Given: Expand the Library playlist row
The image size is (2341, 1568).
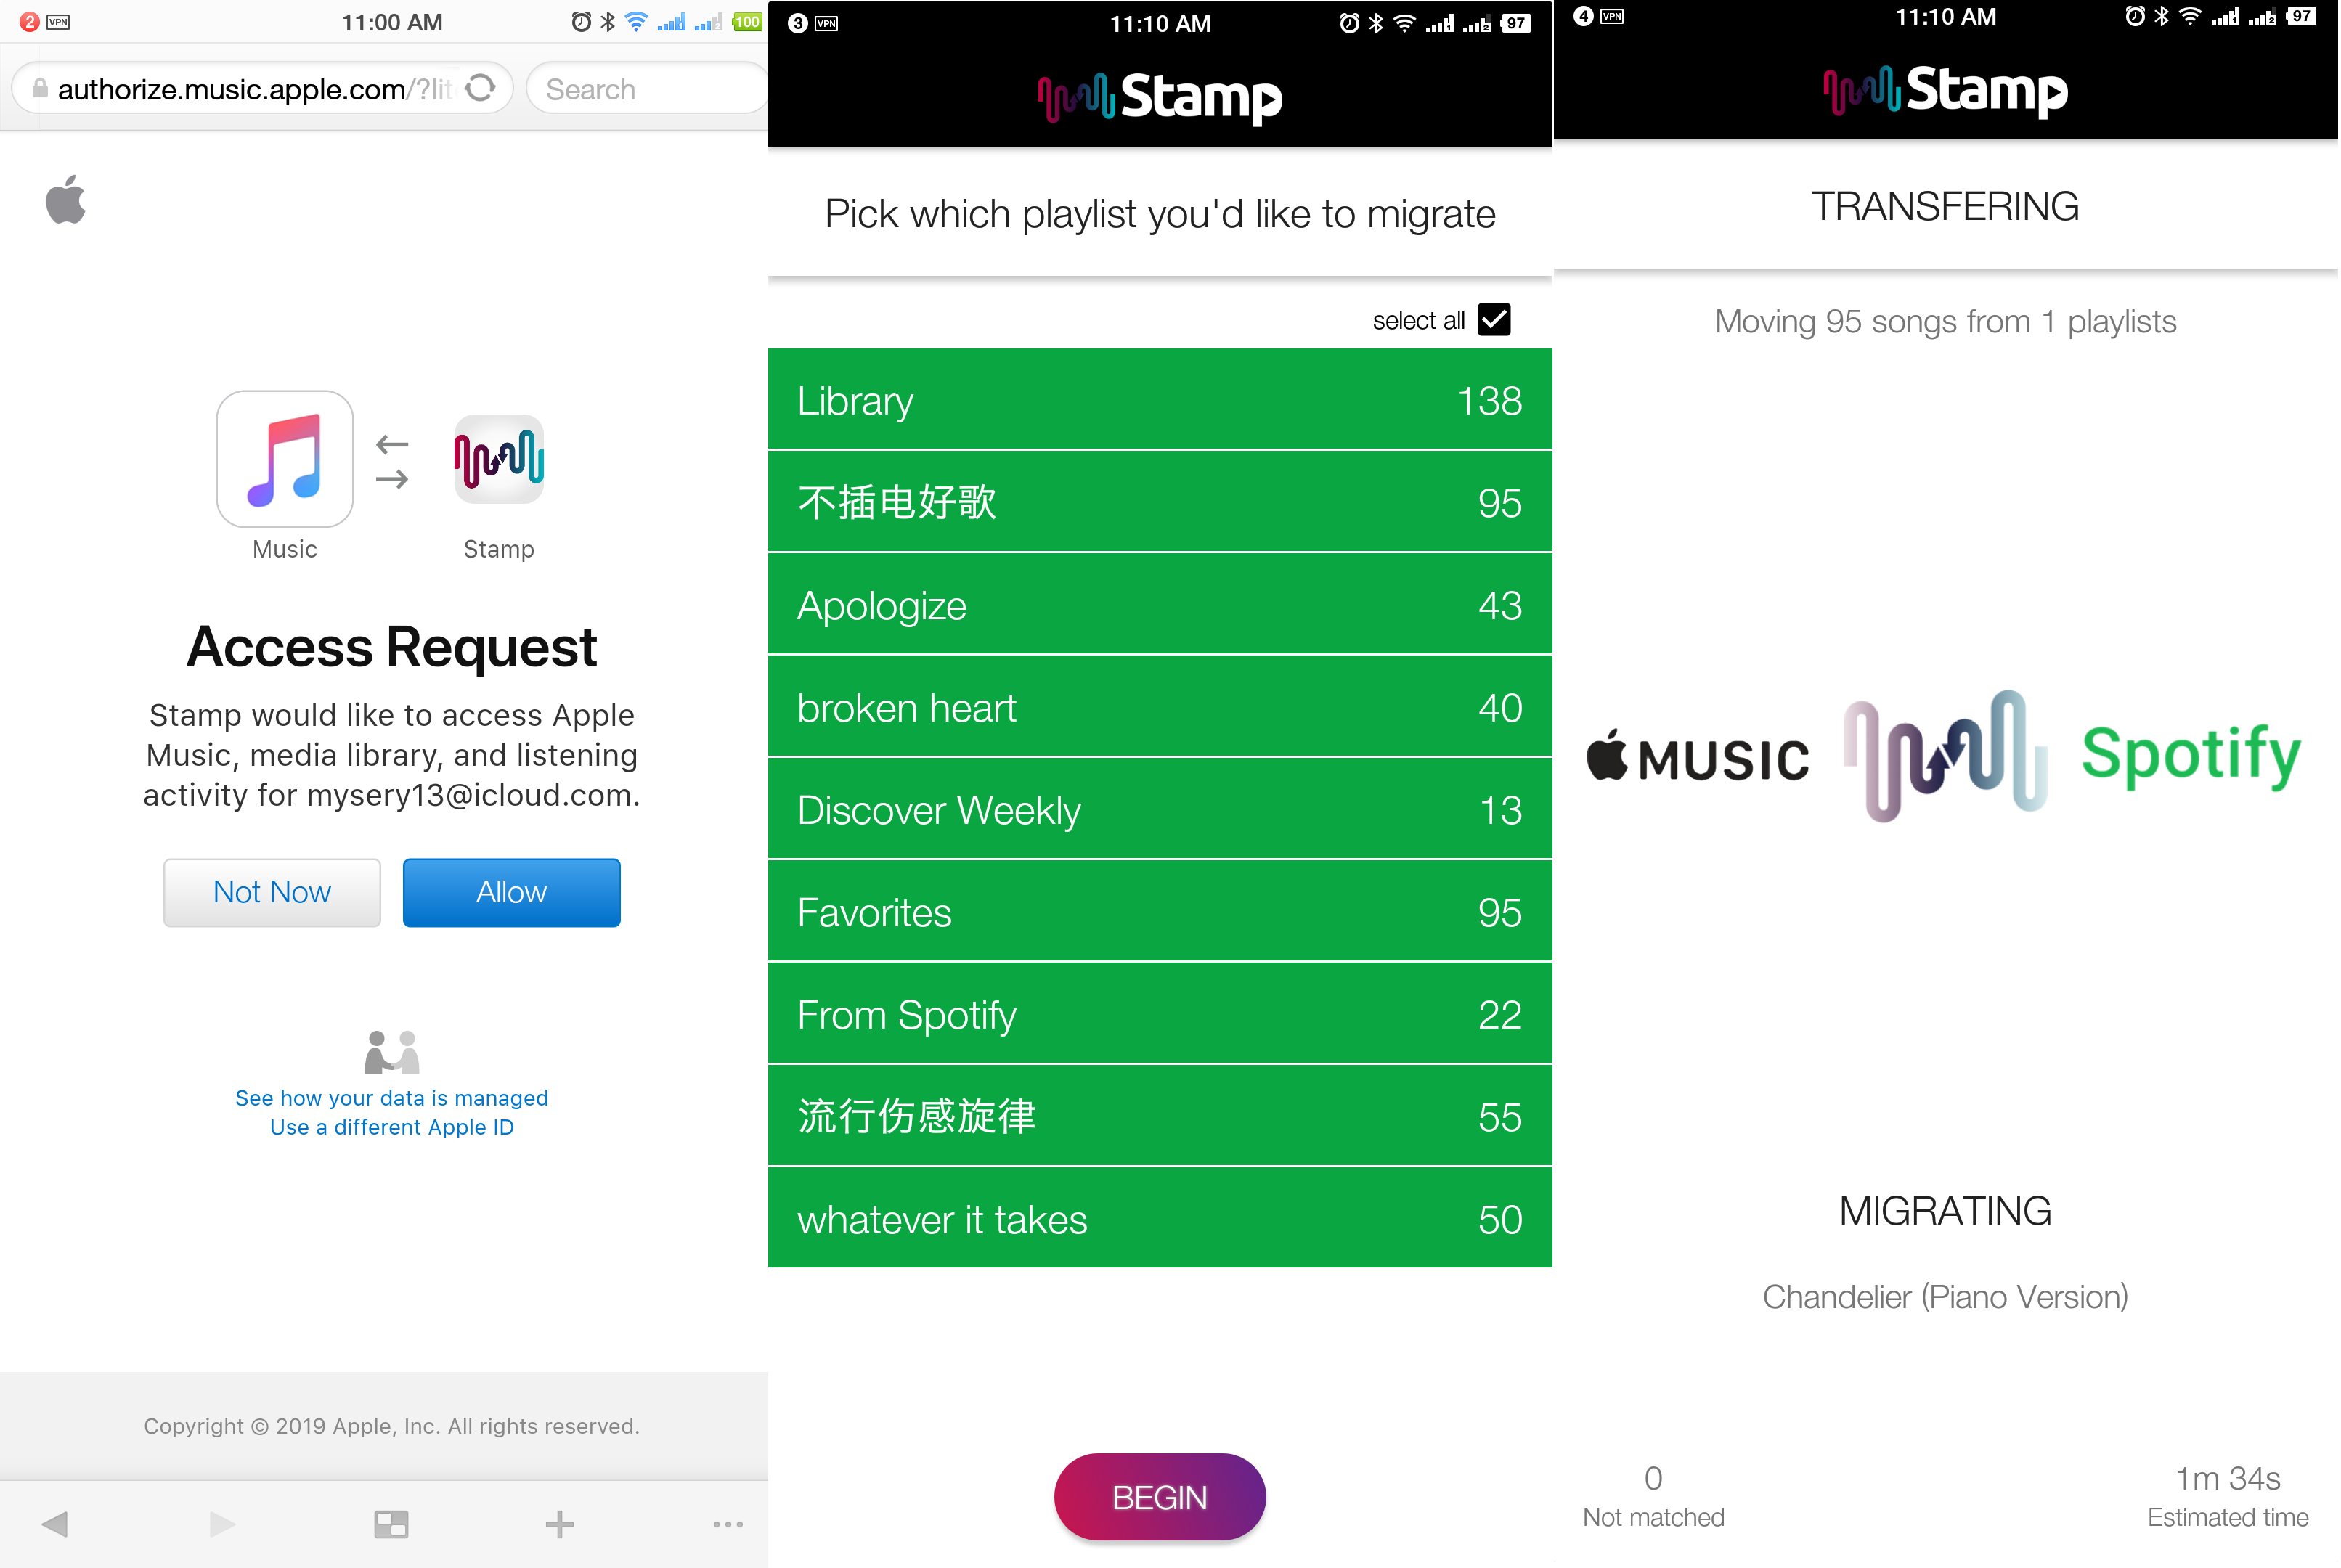Looking at the screenshot, I should pos(1162,399).
